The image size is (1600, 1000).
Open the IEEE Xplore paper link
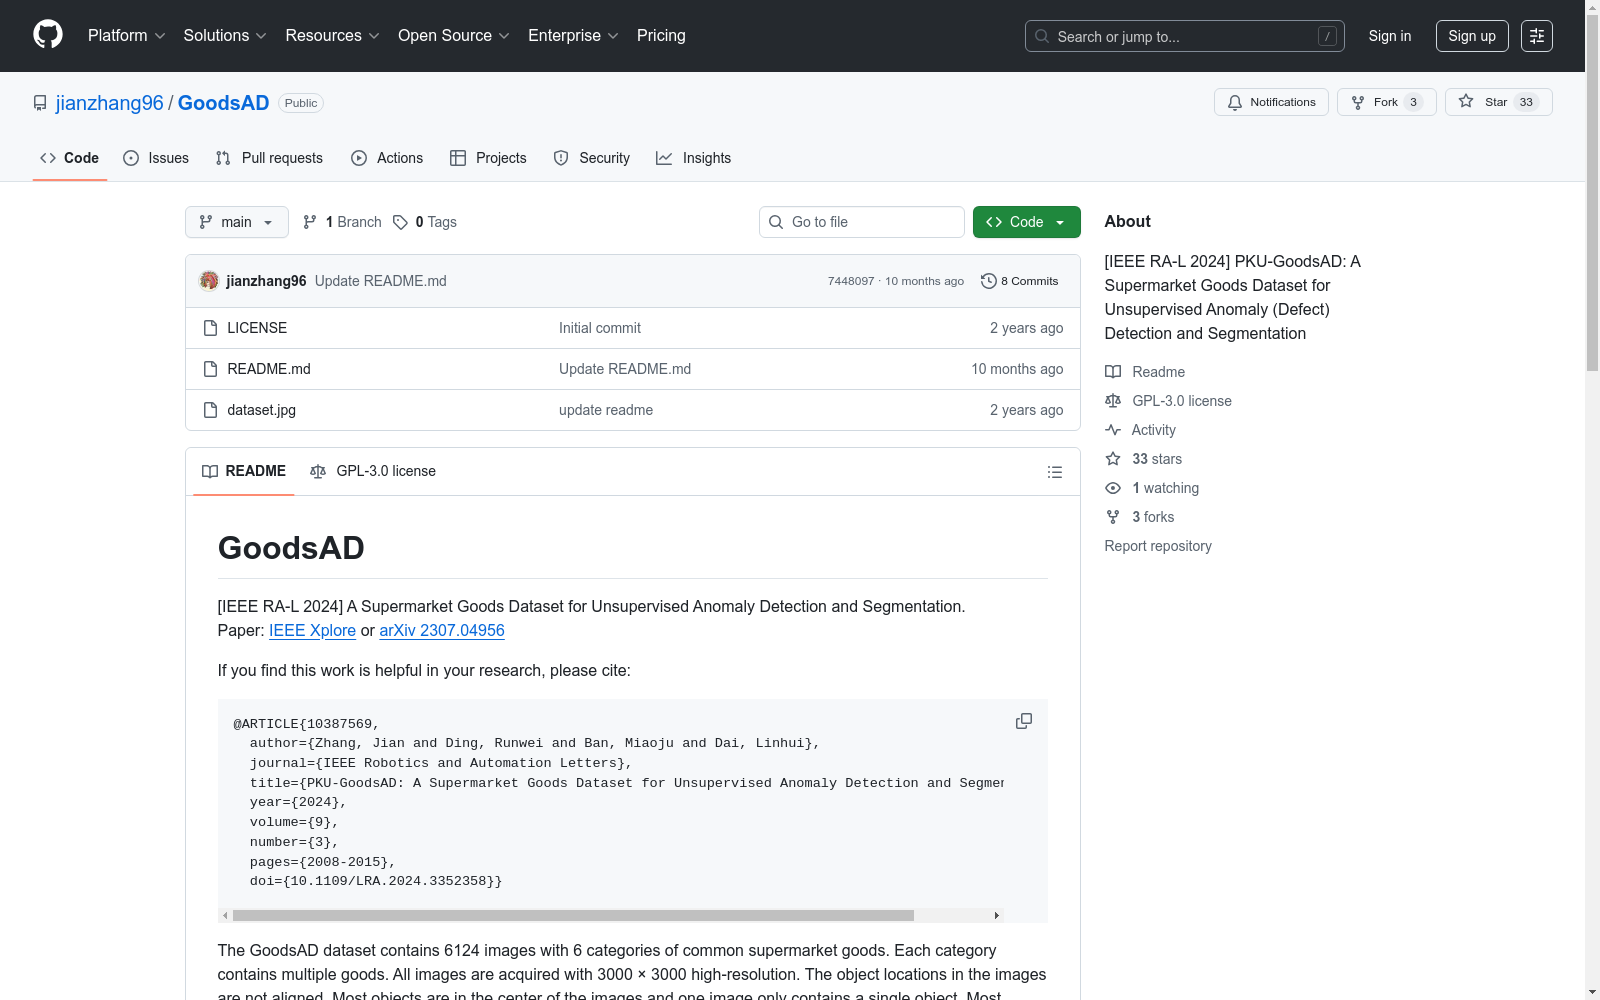pos(312,630)
